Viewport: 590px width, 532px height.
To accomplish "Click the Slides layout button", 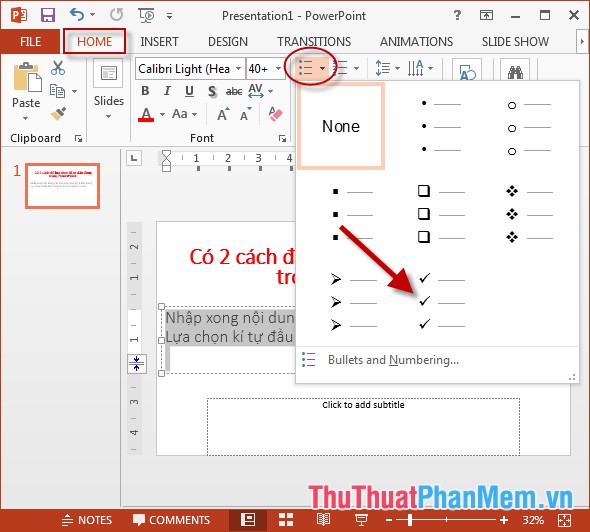I will pos(108,89).
